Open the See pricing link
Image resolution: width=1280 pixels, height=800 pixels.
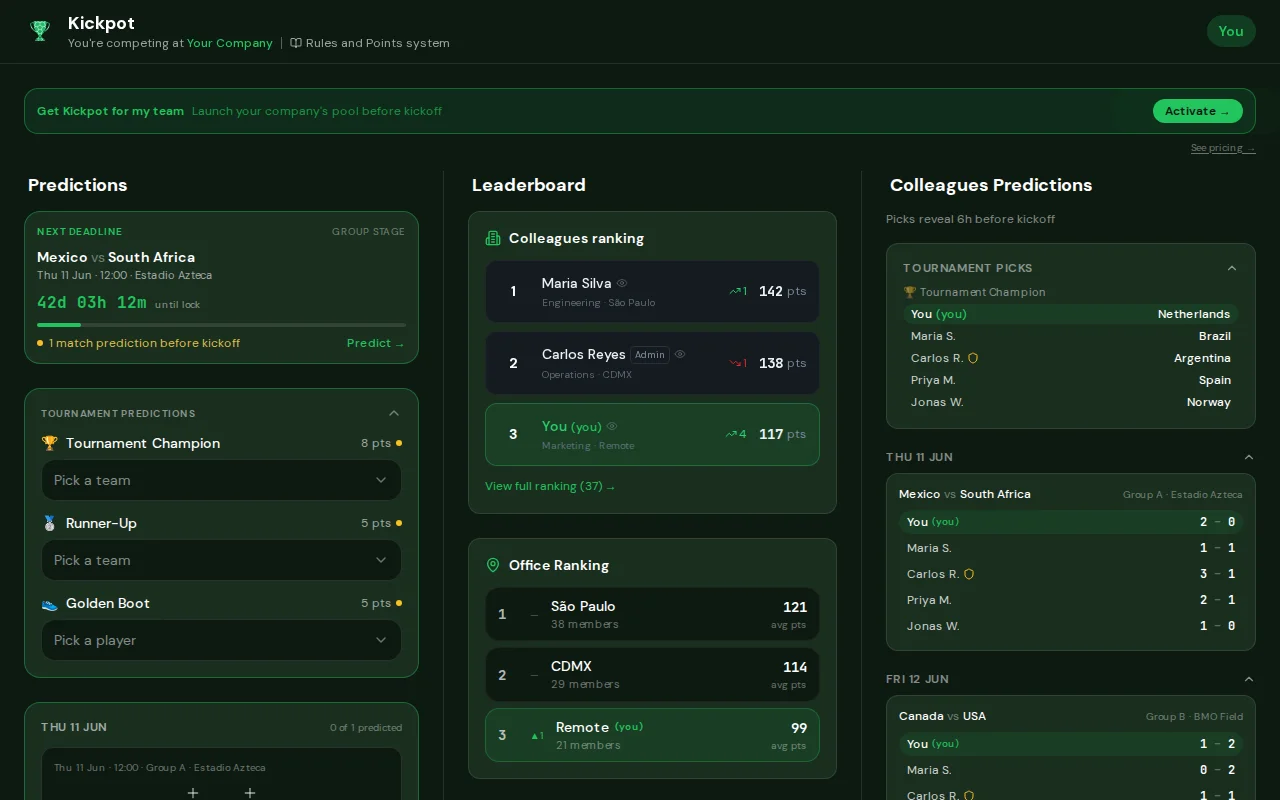[1223, 148]
